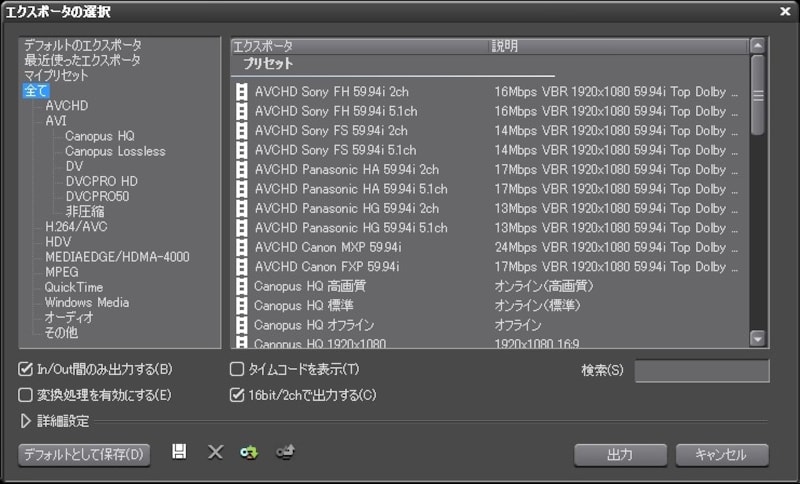Click film icon of AVCHD Panasonic HG 59.94i 2ch
The height and width of the screenshot is (484, 800).
[x=242, y=208]
